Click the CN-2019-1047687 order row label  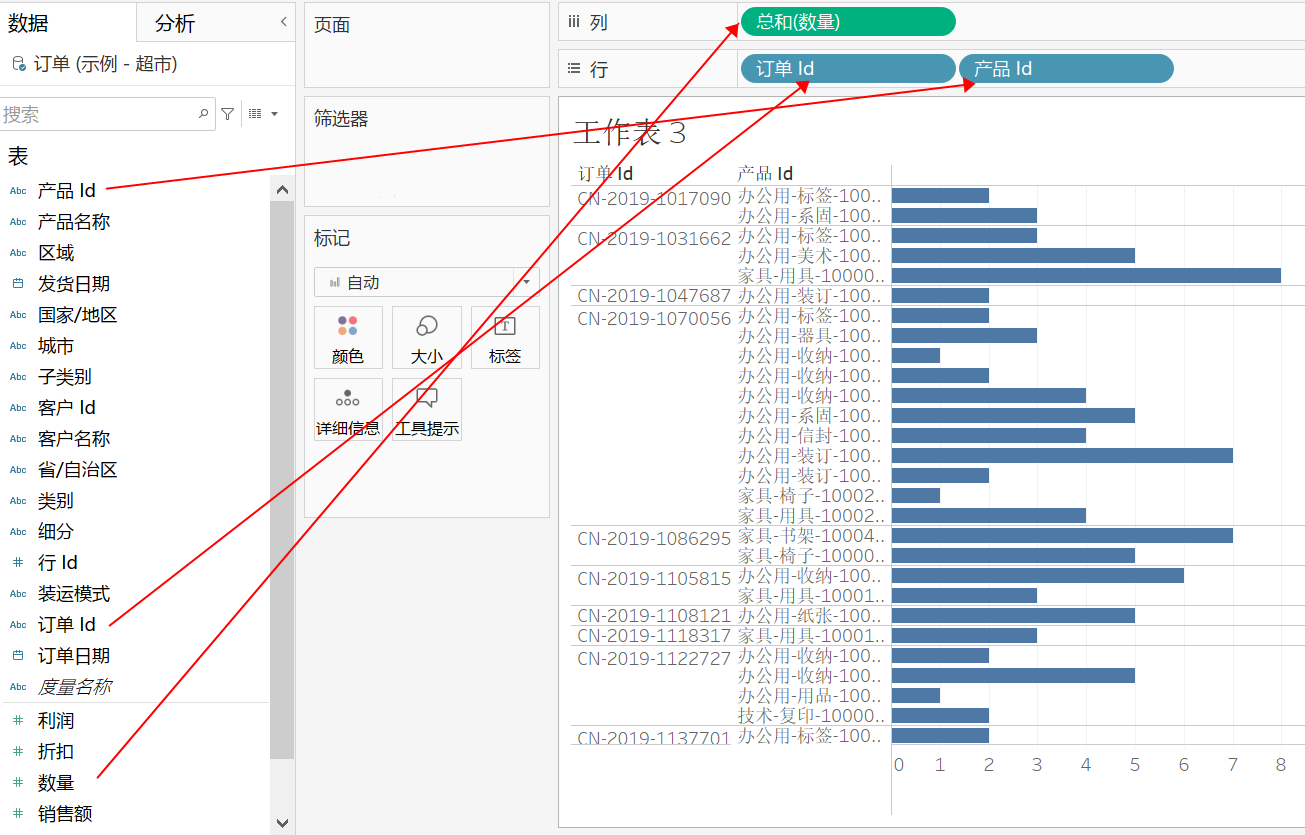(654, 296)
